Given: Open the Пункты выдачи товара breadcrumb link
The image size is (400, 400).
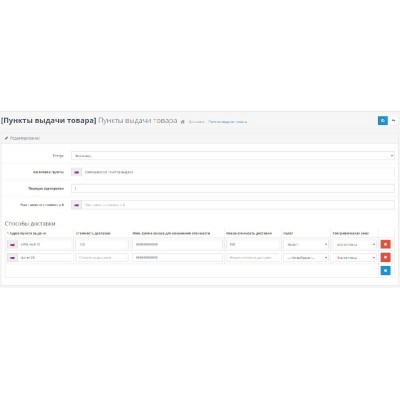Looking at the screenshot, I should click(x=228, y=122).
